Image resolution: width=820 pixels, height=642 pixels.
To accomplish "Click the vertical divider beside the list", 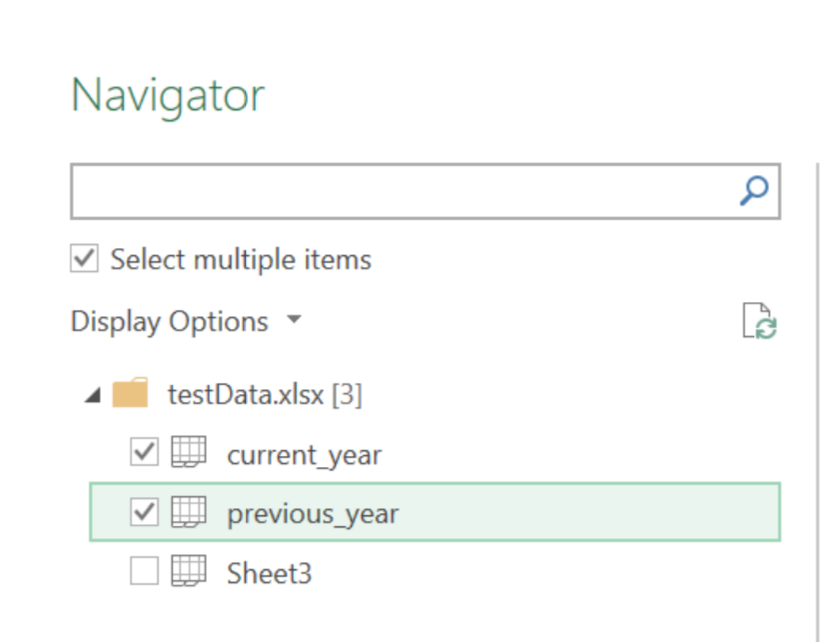I will (817, 403).
